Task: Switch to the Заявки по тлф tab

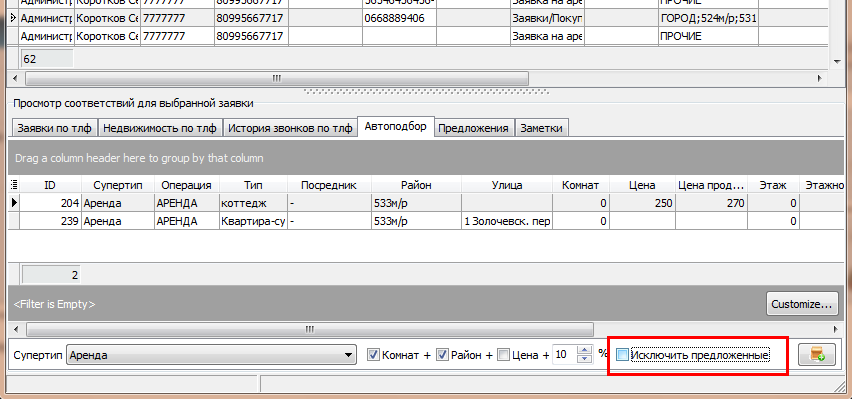Action: coord(54,128)
